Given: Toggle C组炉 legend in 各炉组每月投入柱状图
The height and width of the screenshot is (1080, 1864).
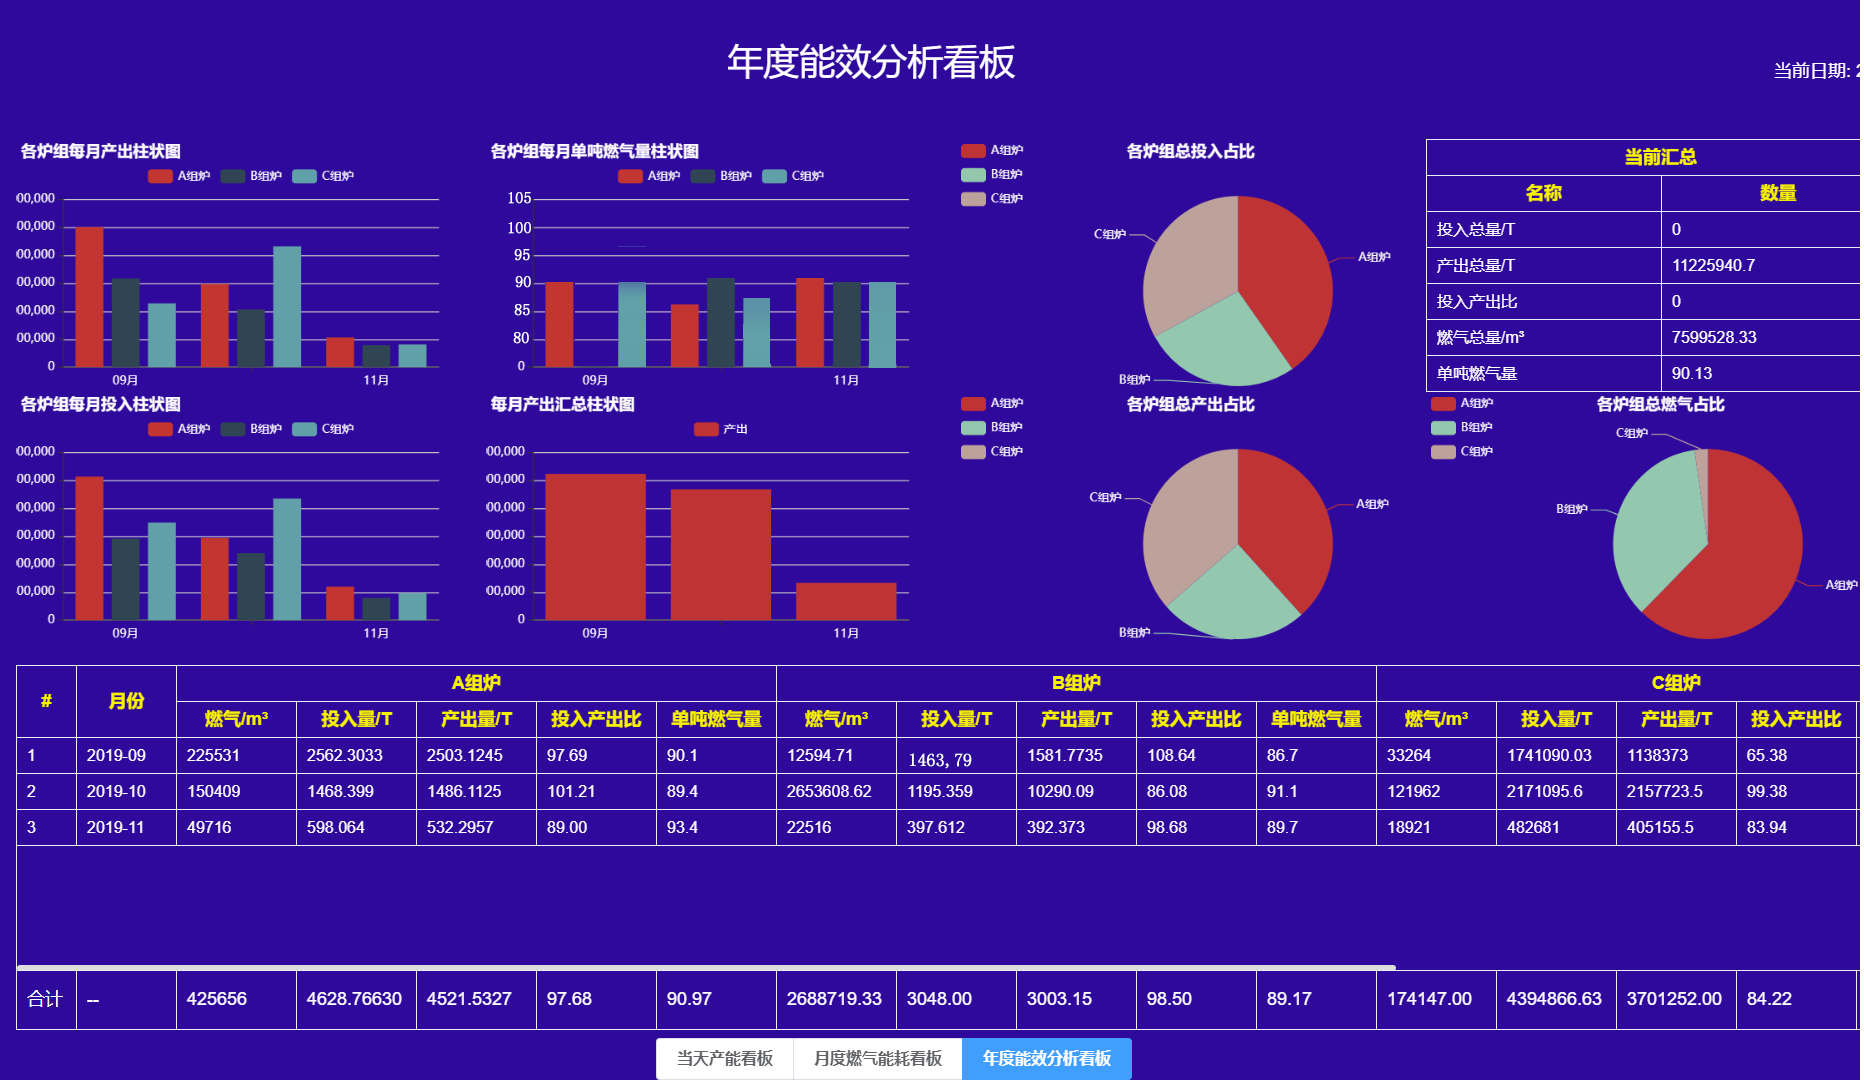Looking at the screenshot, I should tap(323, 429).
